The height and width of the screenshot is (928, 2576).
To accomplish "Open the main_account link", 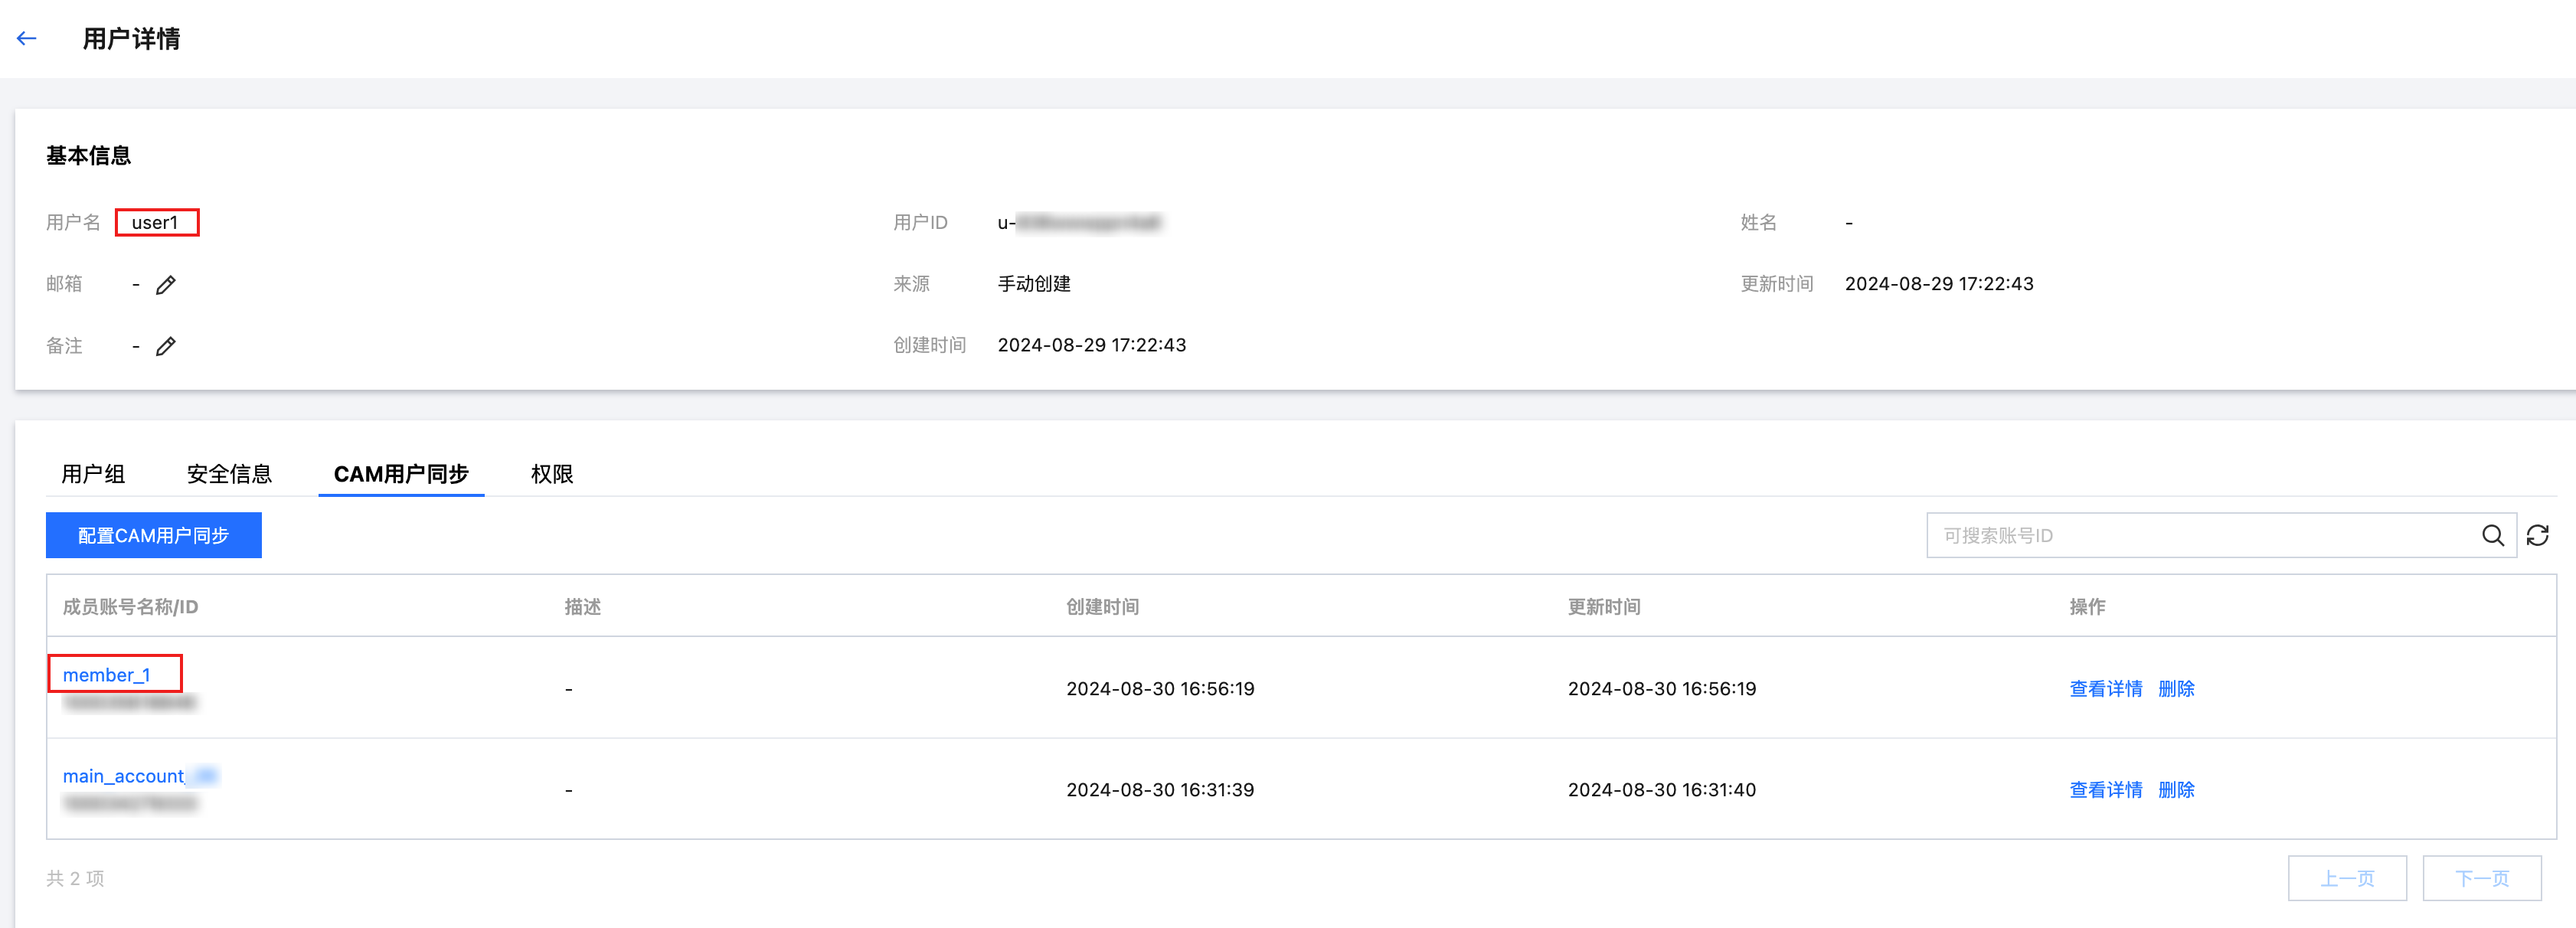I will click(124, 776).
